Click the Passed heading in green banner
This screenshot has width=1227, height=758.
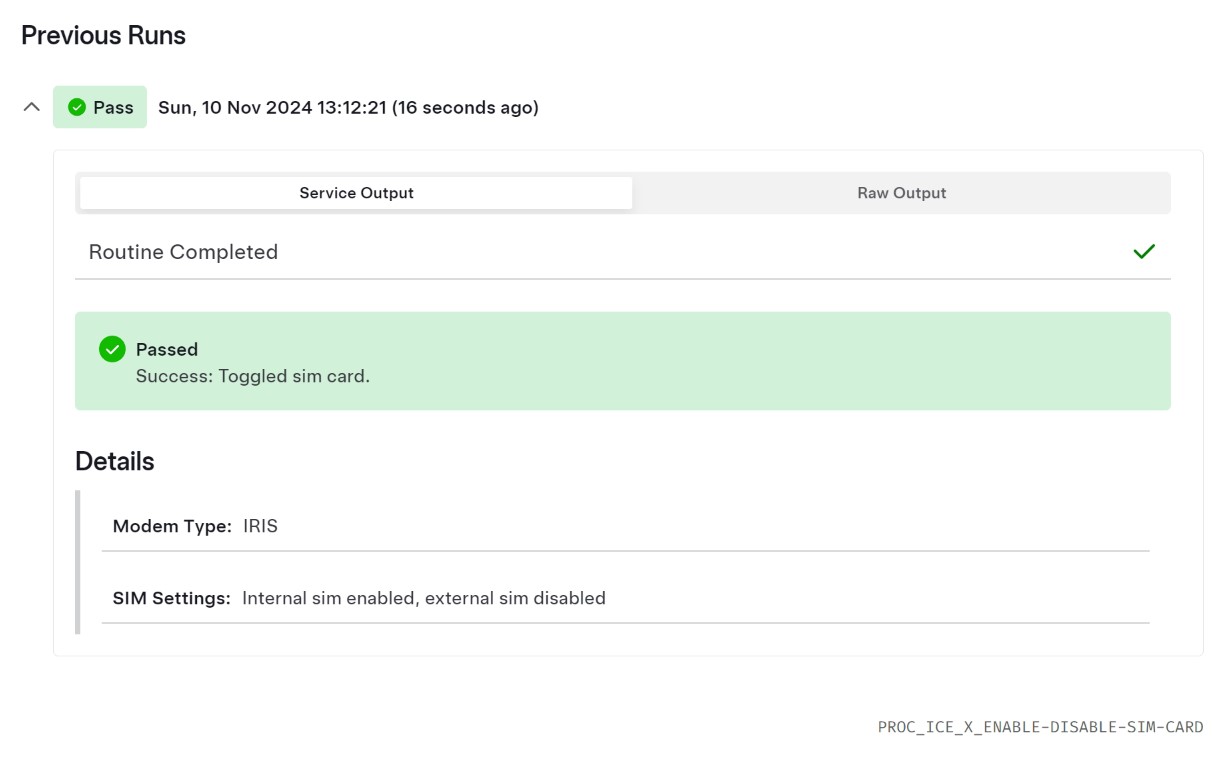coord(167,349)
